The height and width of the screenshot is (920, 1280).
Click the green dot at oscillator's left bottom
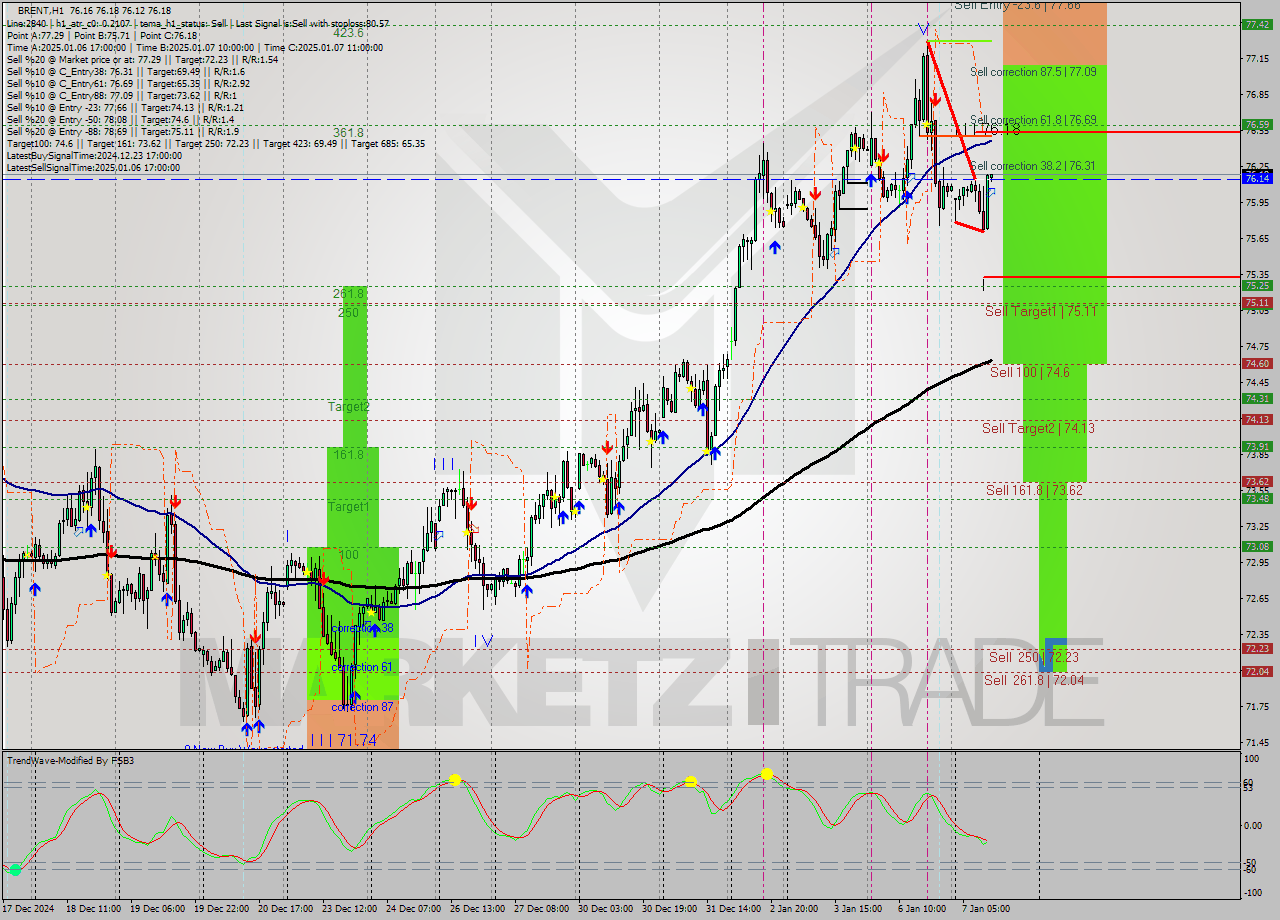(15, 870)
